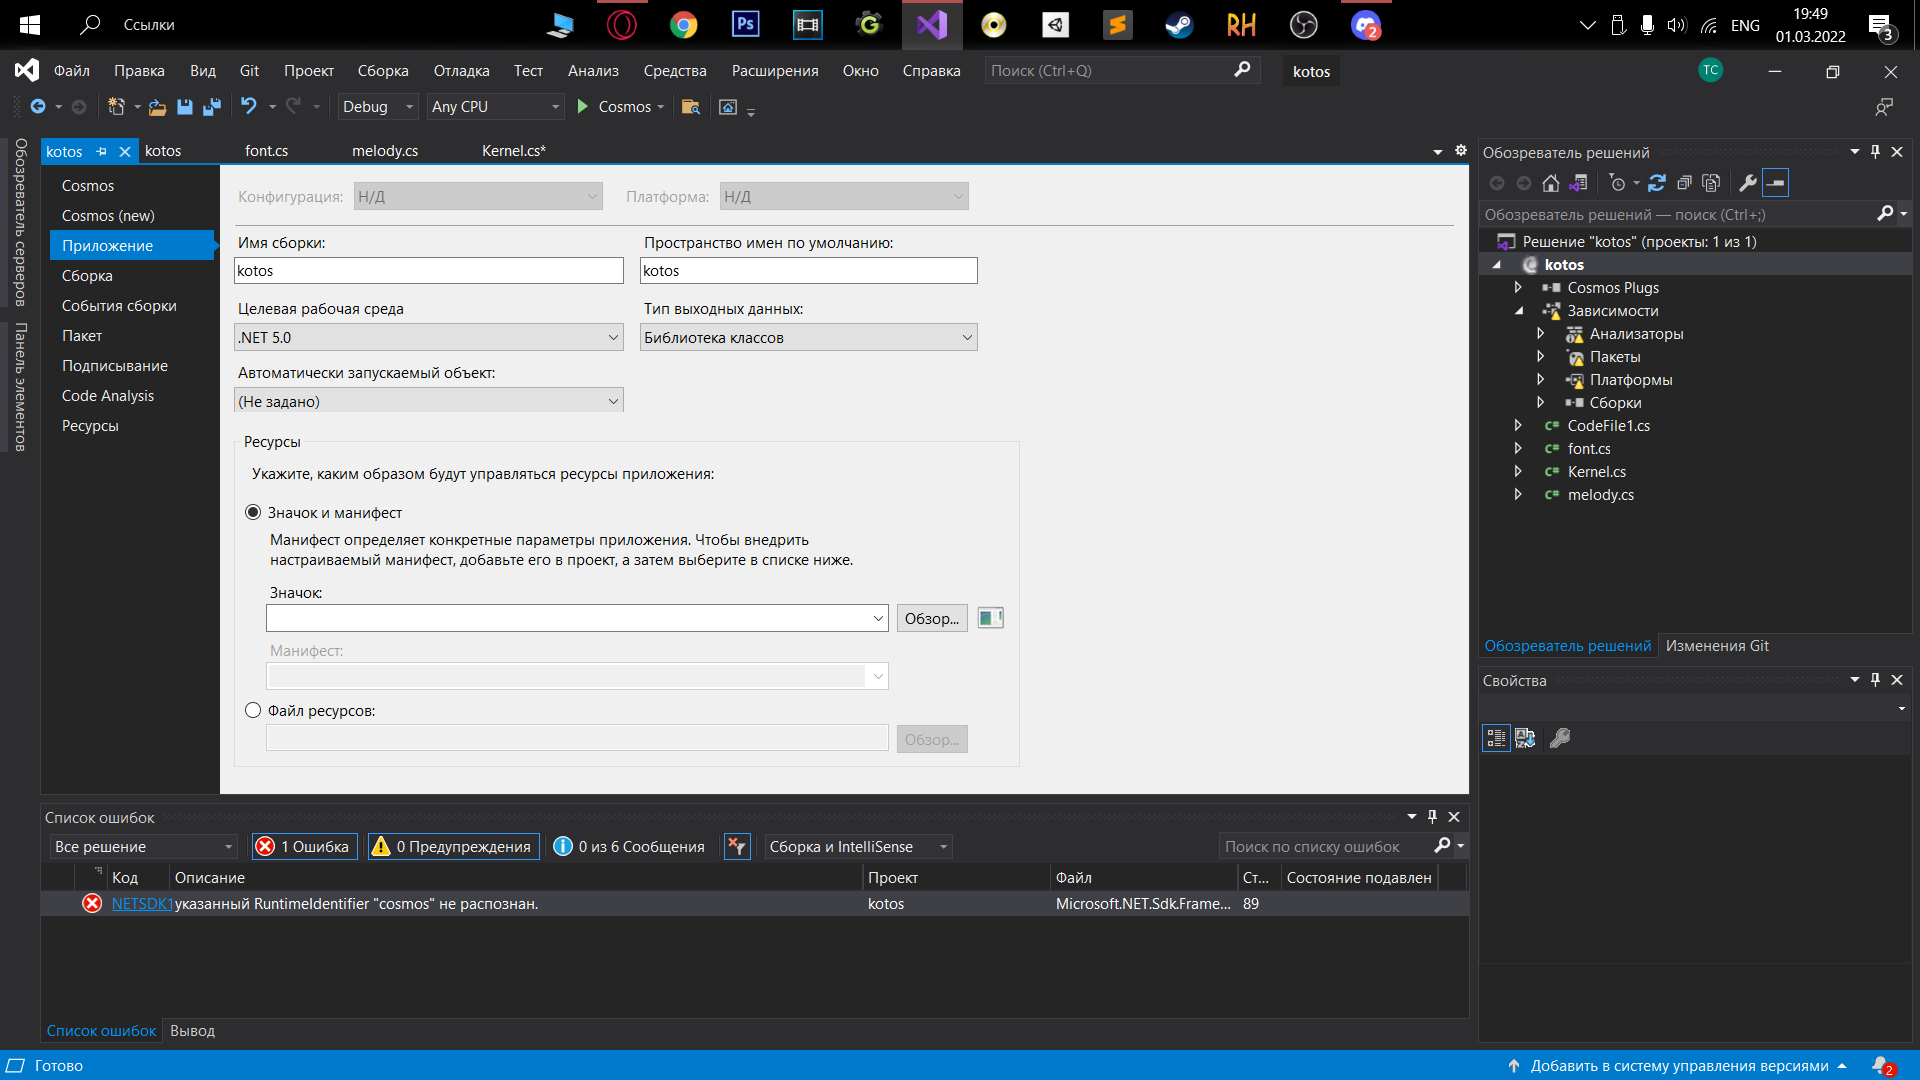Undo the last action via the toolbar
Image resolution: width=1920 pixels, height=1080 pixels.
[248, 107]
